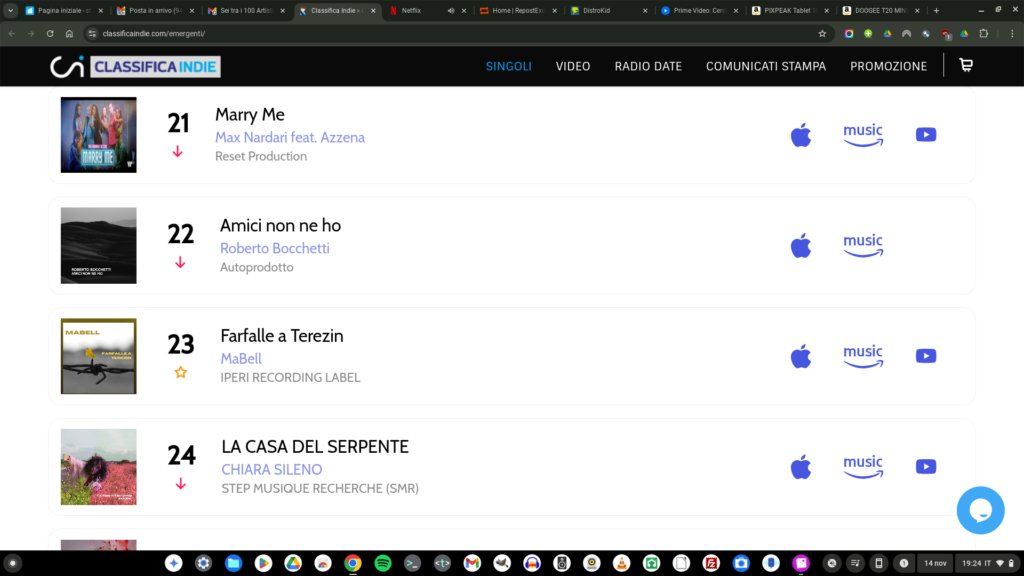Bookmark this page with the star icon

pyautogui.click(x=822, y=33)
